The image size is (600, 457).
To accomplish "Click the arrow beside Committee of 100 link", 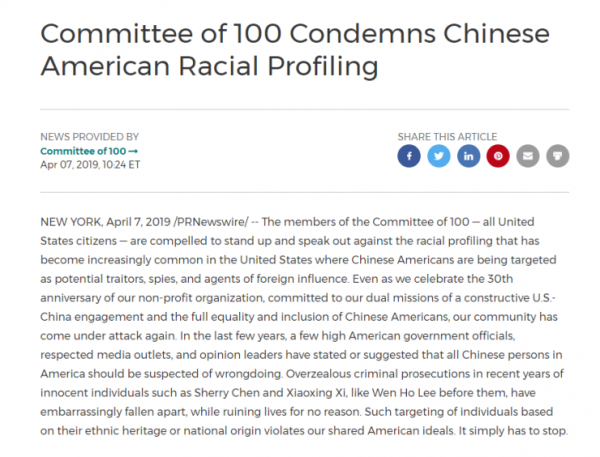I will 133,151.
